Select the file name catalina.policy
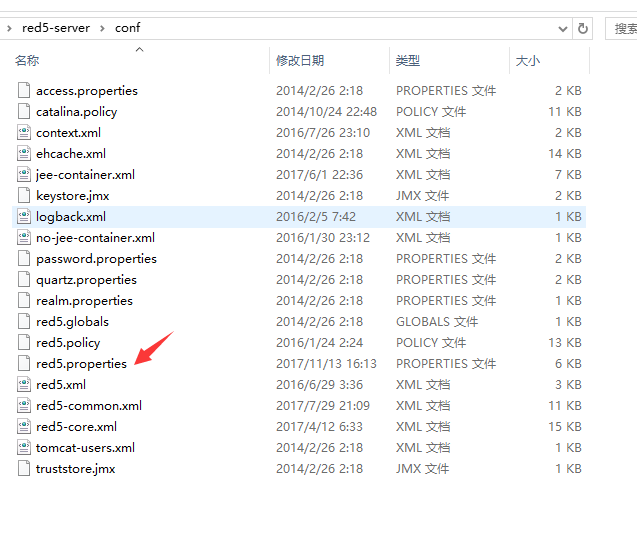Screen dimensions: 637x547 pos(76,112)
